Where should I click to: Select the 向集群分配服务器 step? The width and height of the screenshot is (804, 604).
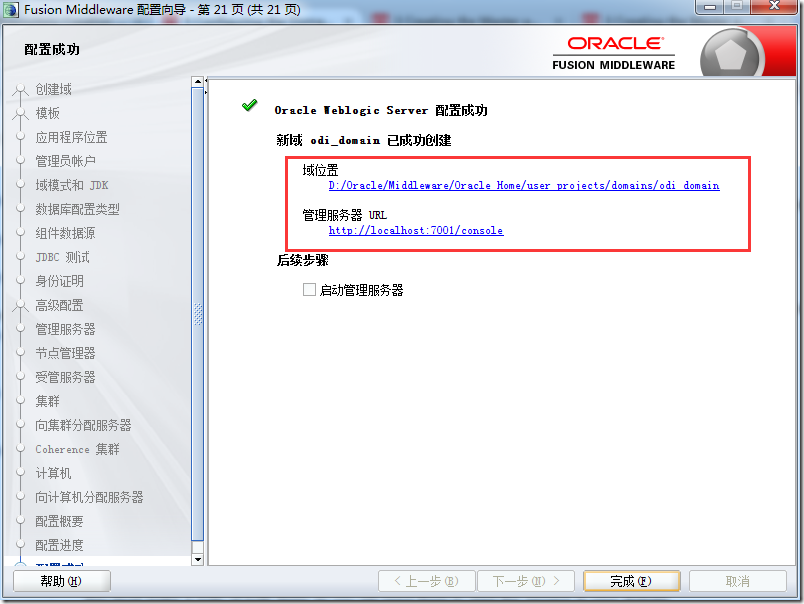pos(83,425)
